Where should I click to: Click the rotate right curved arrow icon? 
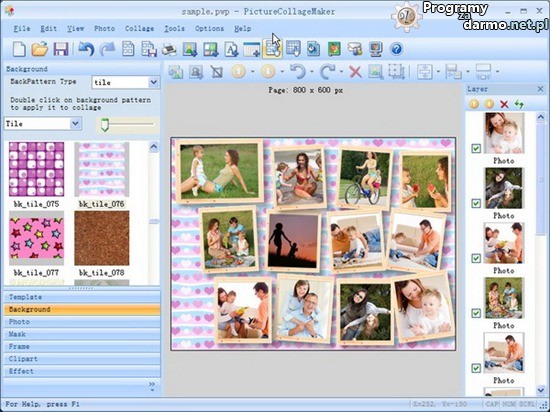click(x=327, y=72)
